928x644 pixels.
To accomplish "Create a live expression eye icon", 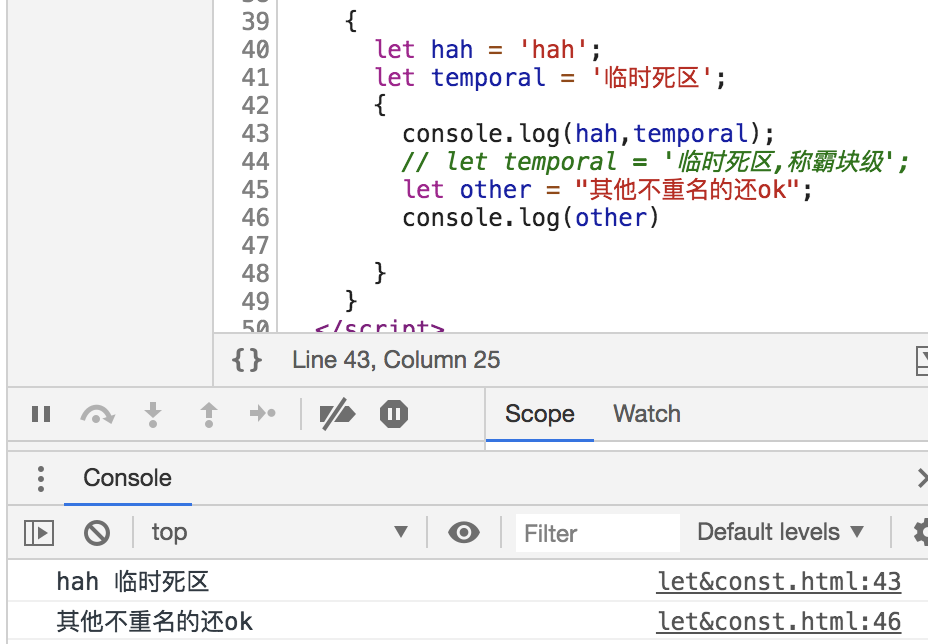I will point(463,532).
